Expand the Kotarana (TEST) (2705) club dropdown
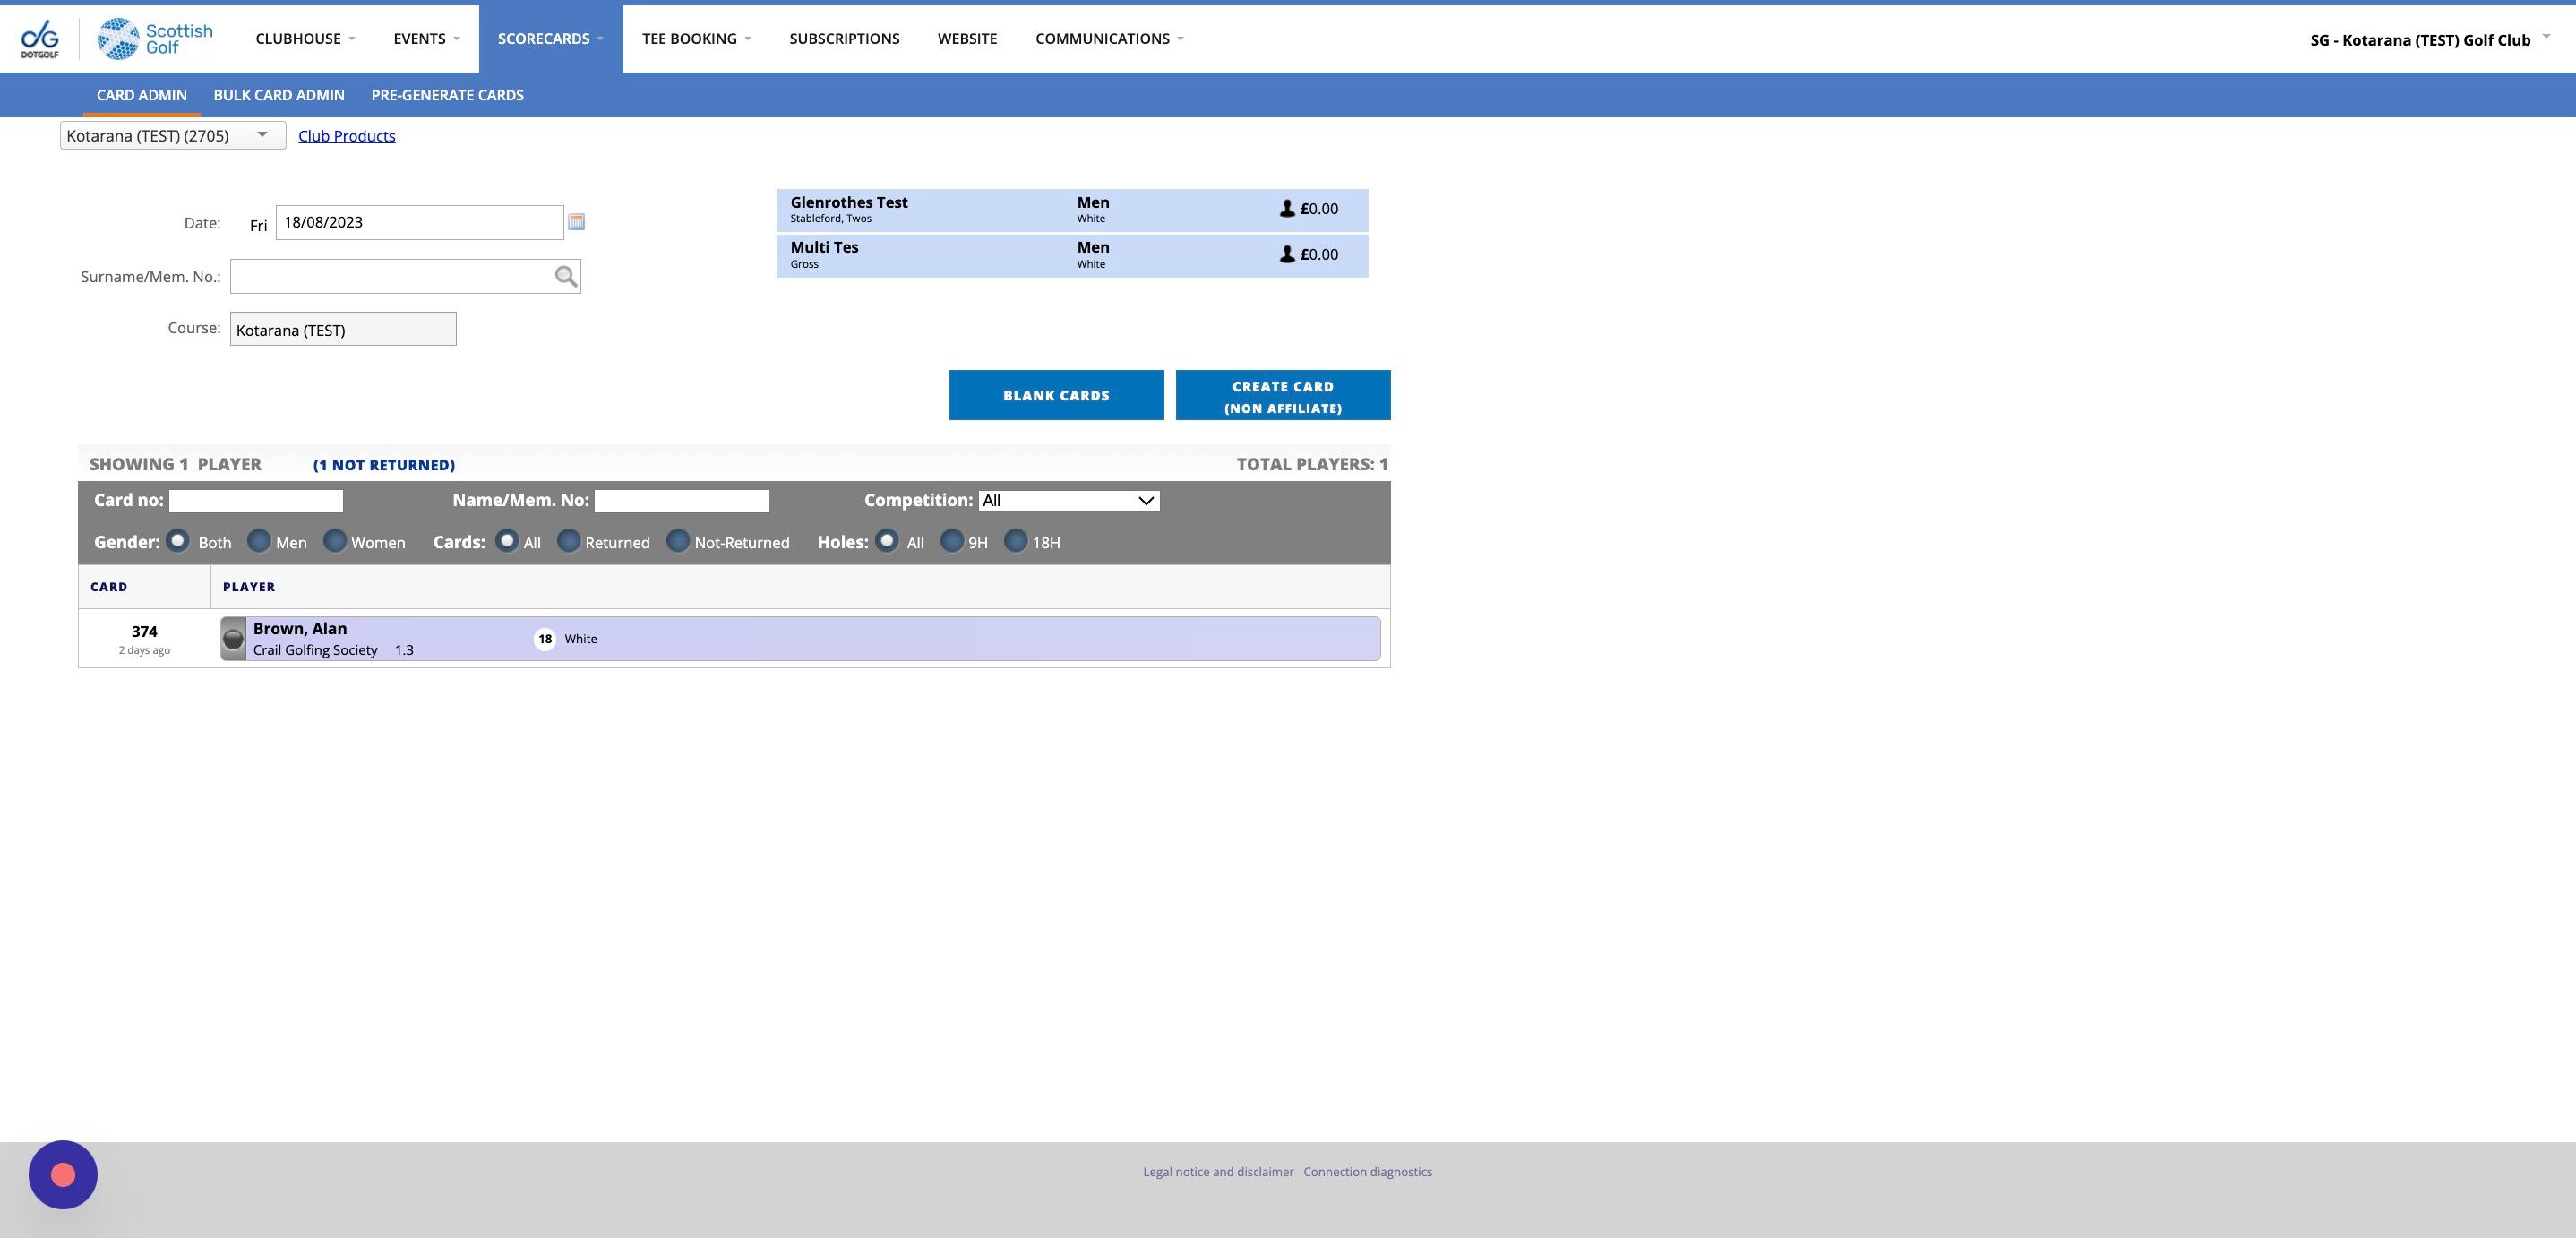 click(172, 136)
